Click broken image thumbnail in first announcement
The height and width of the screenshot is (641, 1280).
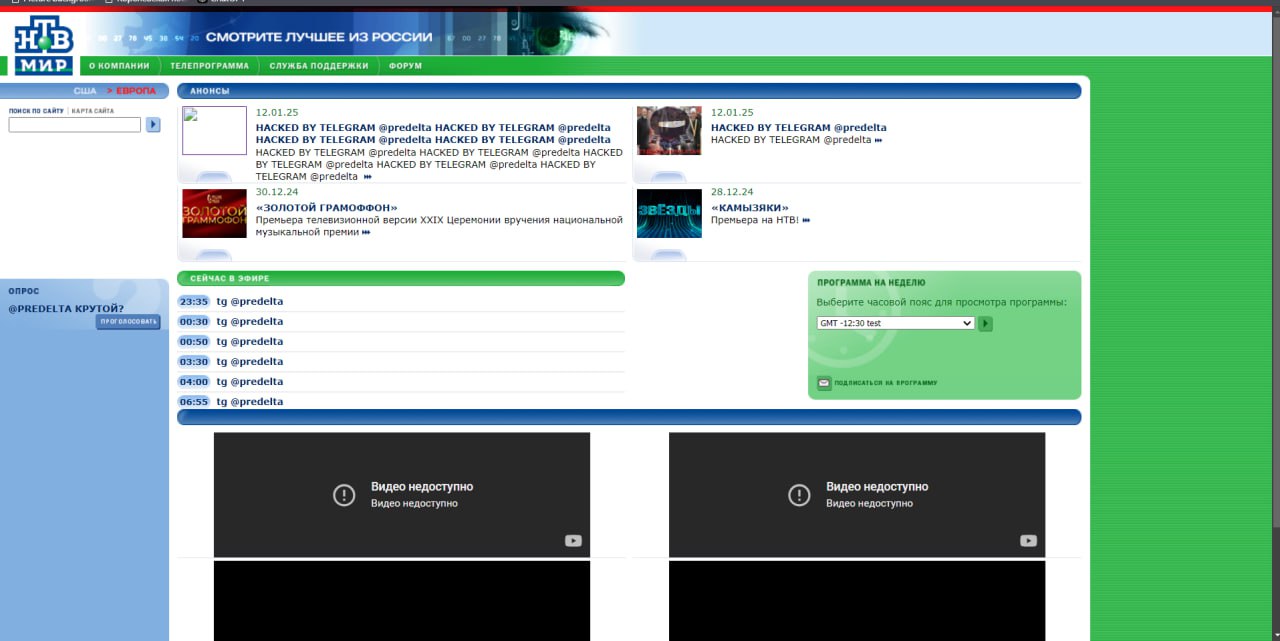pyautogui.click(x=214, y=131)
